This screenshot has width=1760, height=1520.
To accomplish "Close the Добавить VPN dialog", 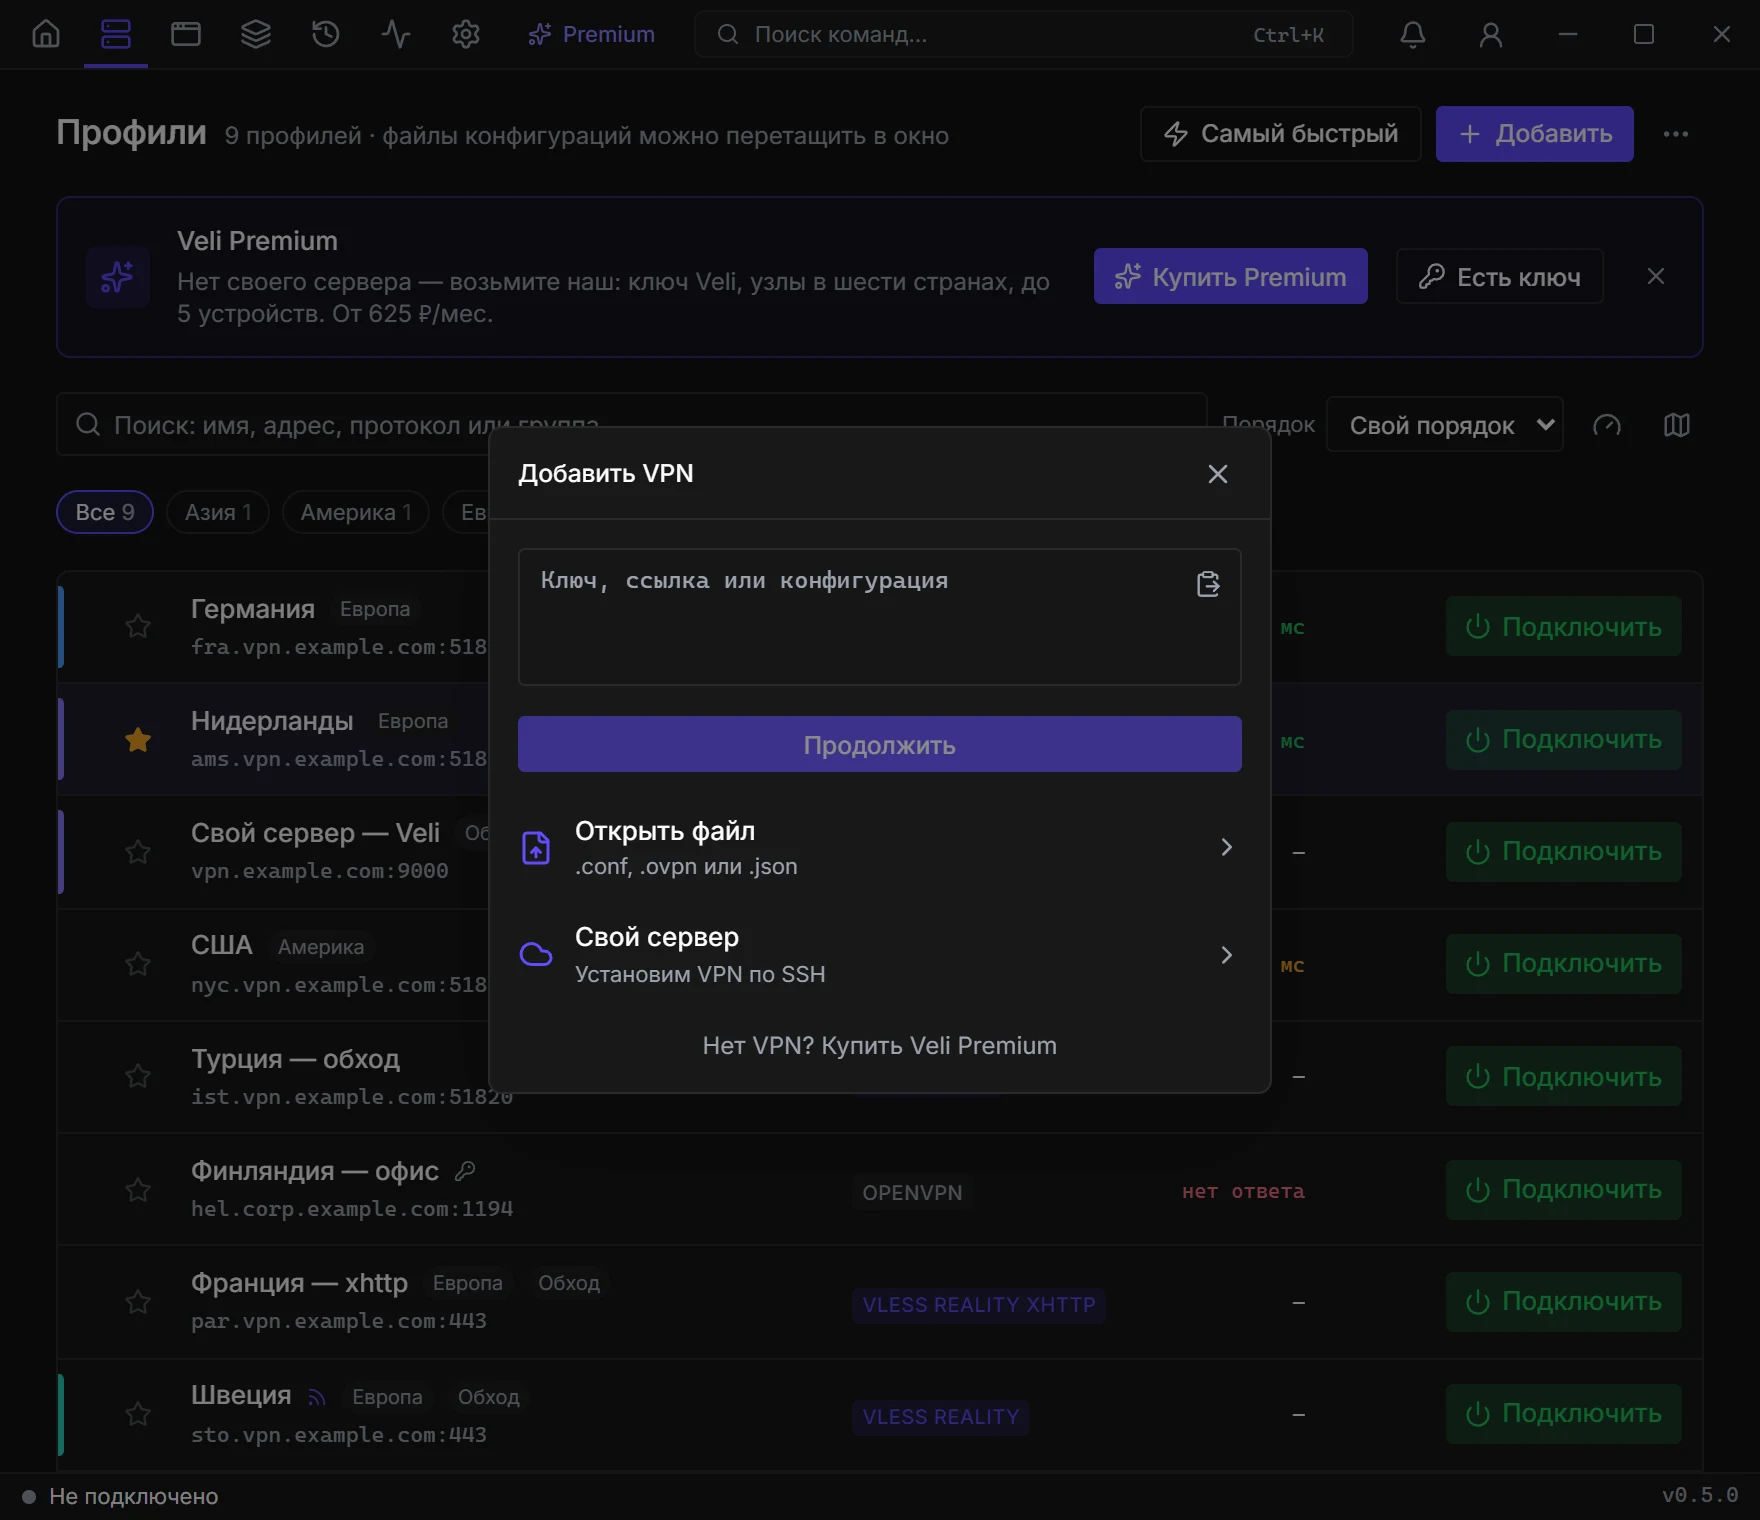I will coord(1217,474).
